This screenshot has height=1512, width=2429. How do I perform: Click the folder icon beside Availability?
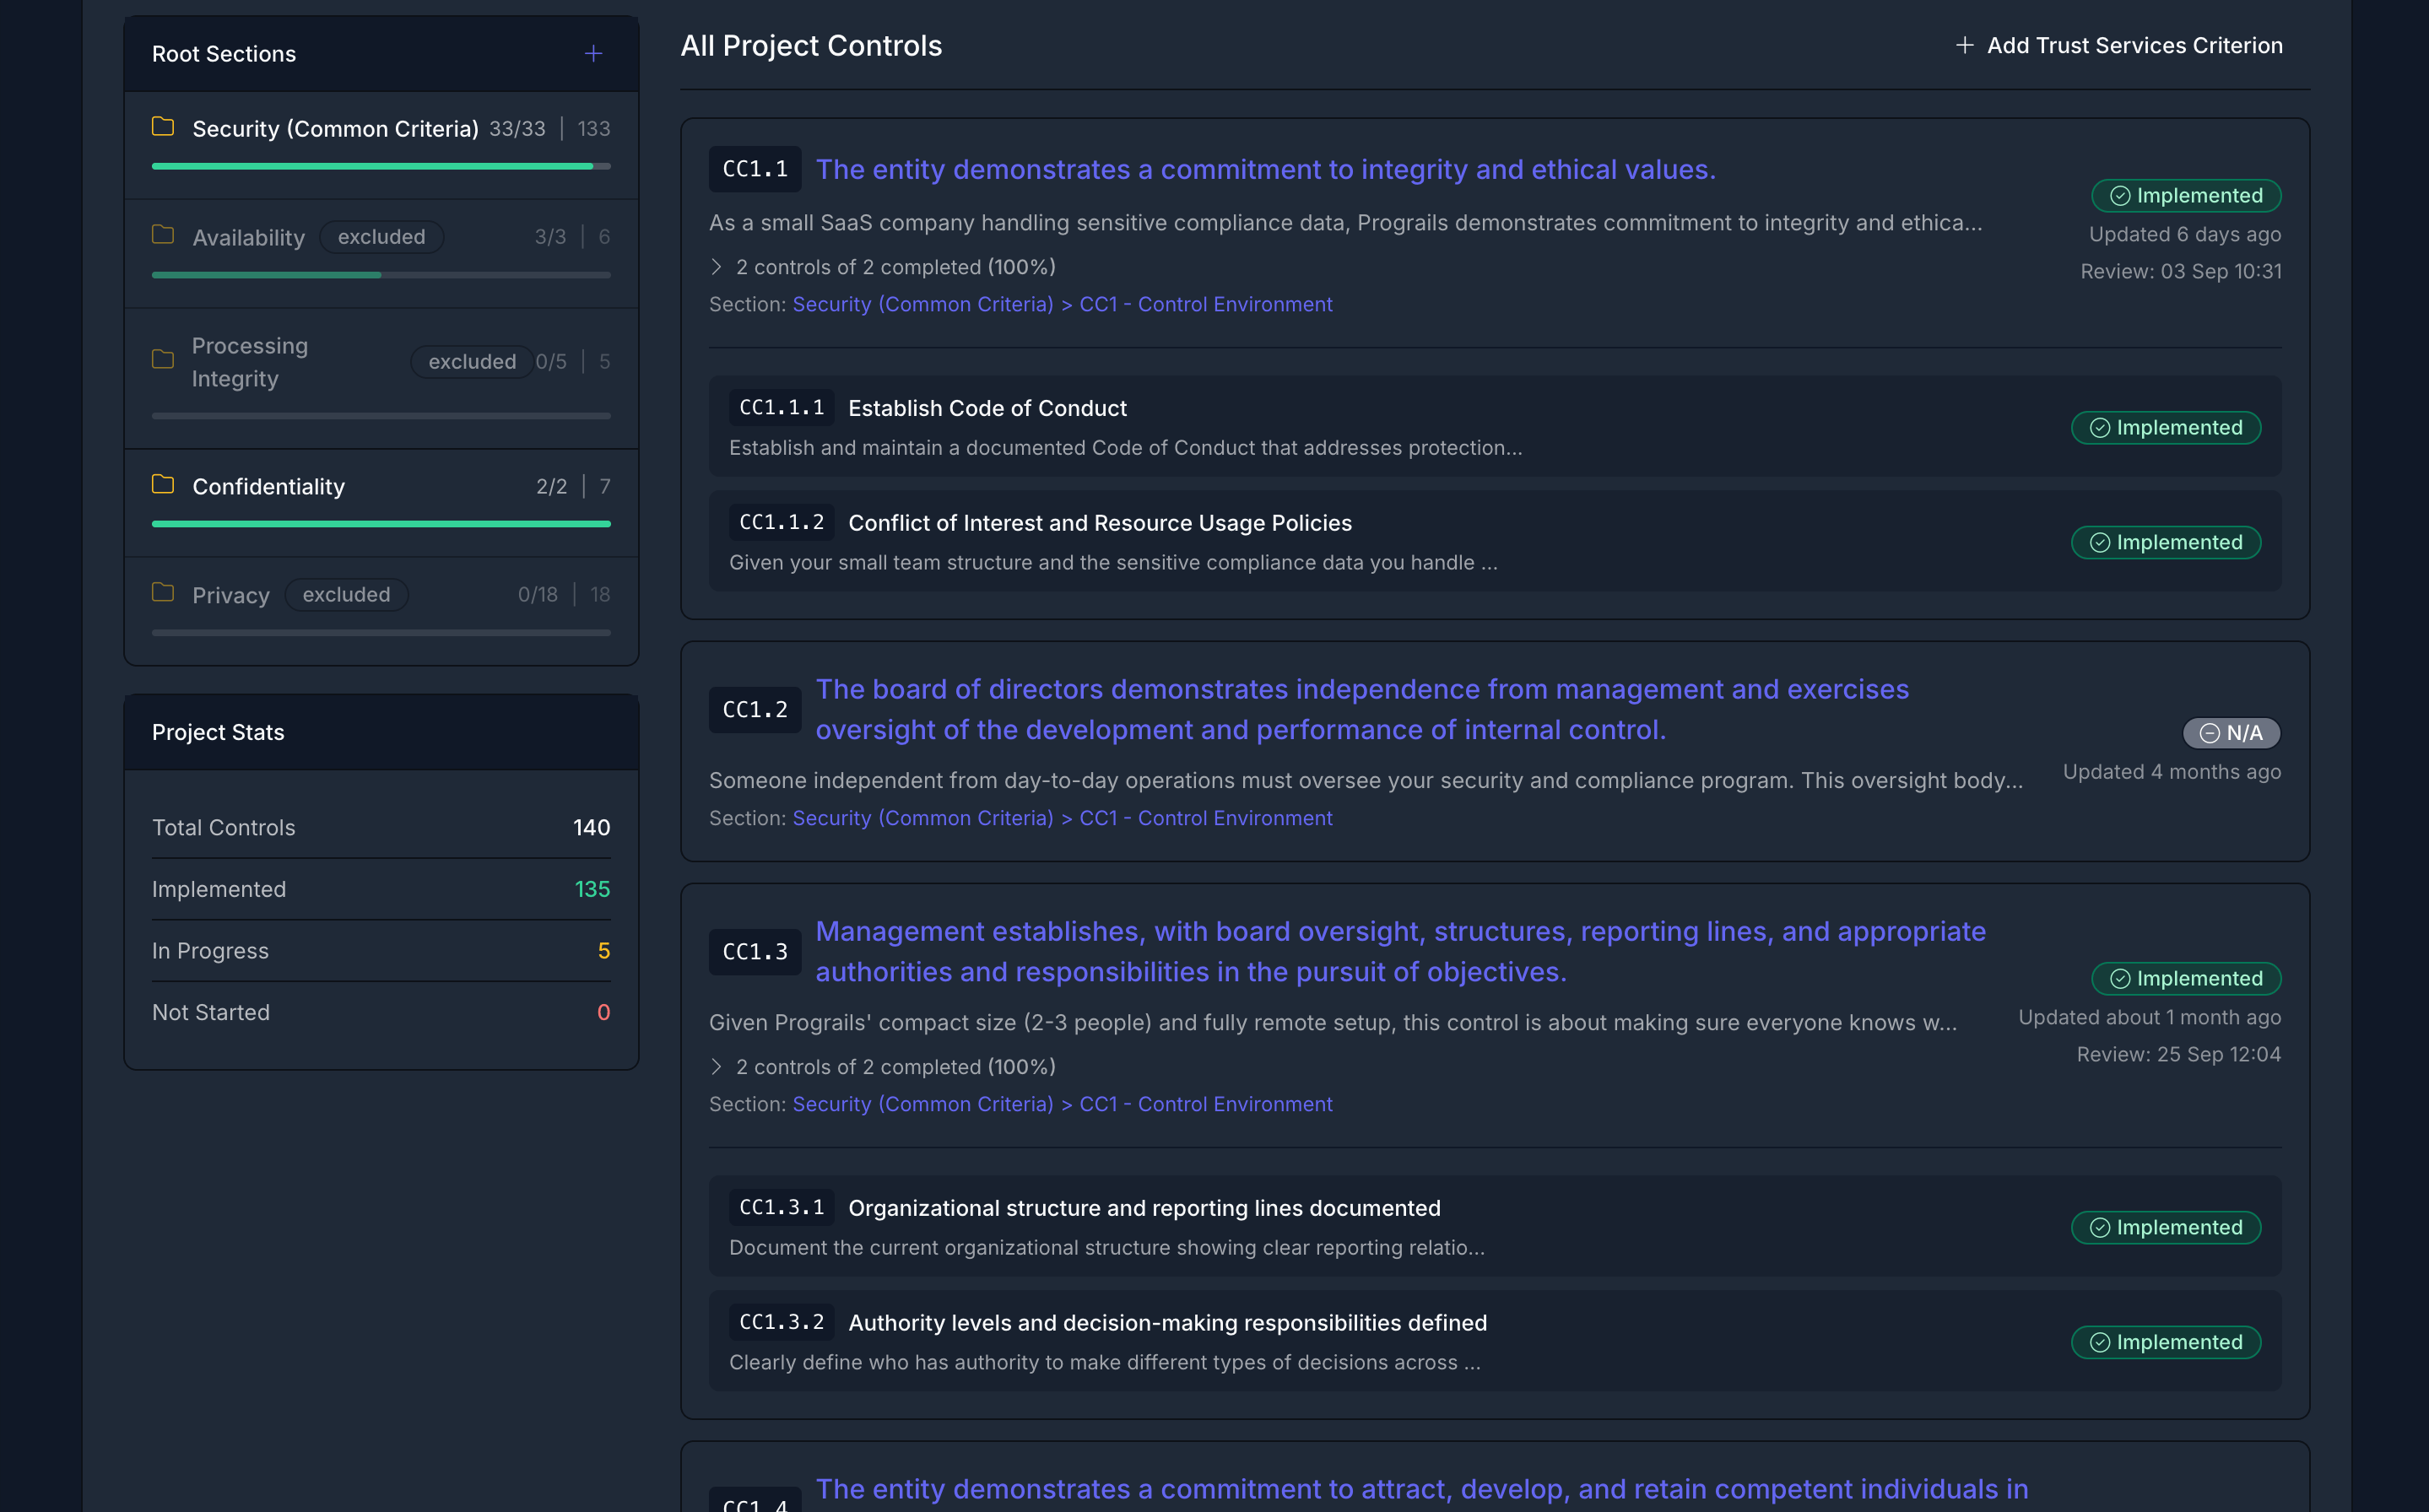pyautogui.click(x=163, y=235)
